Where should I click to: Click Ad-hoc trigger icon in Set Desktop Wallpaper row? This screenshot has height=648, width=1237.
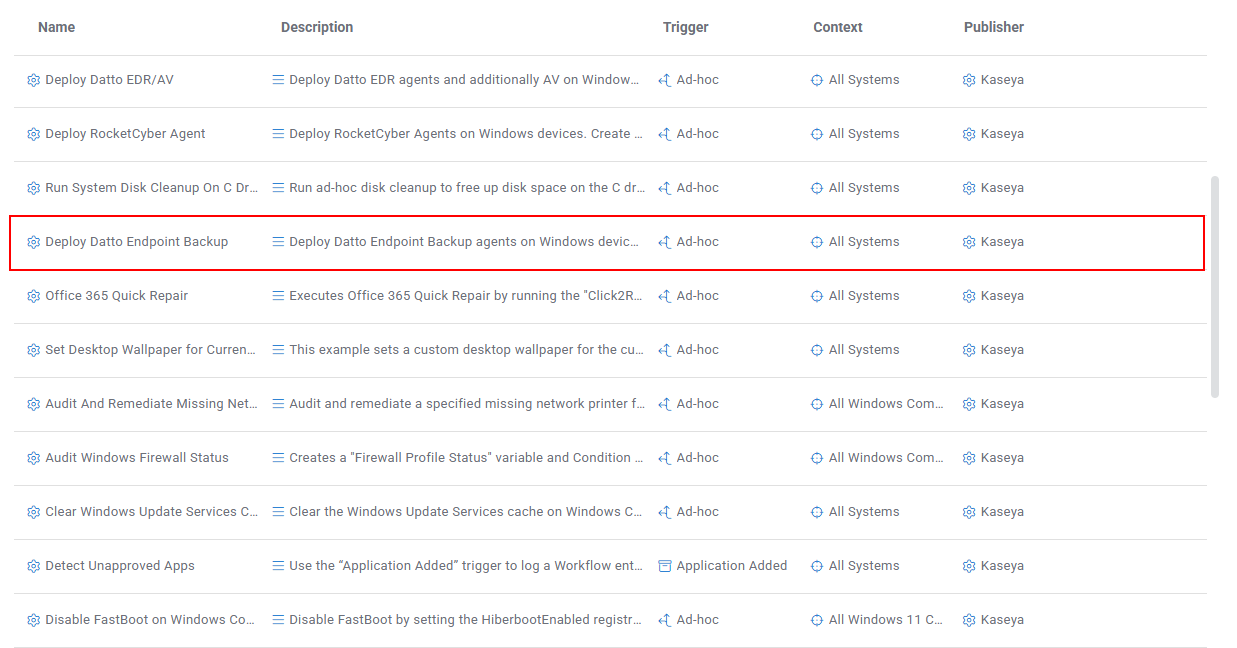pyautogui.click(x=665, y=350)
